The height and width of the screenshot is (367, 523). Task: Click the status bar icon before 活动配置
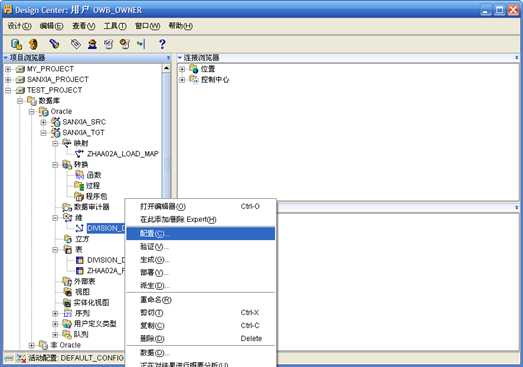[x=21, y=358]
